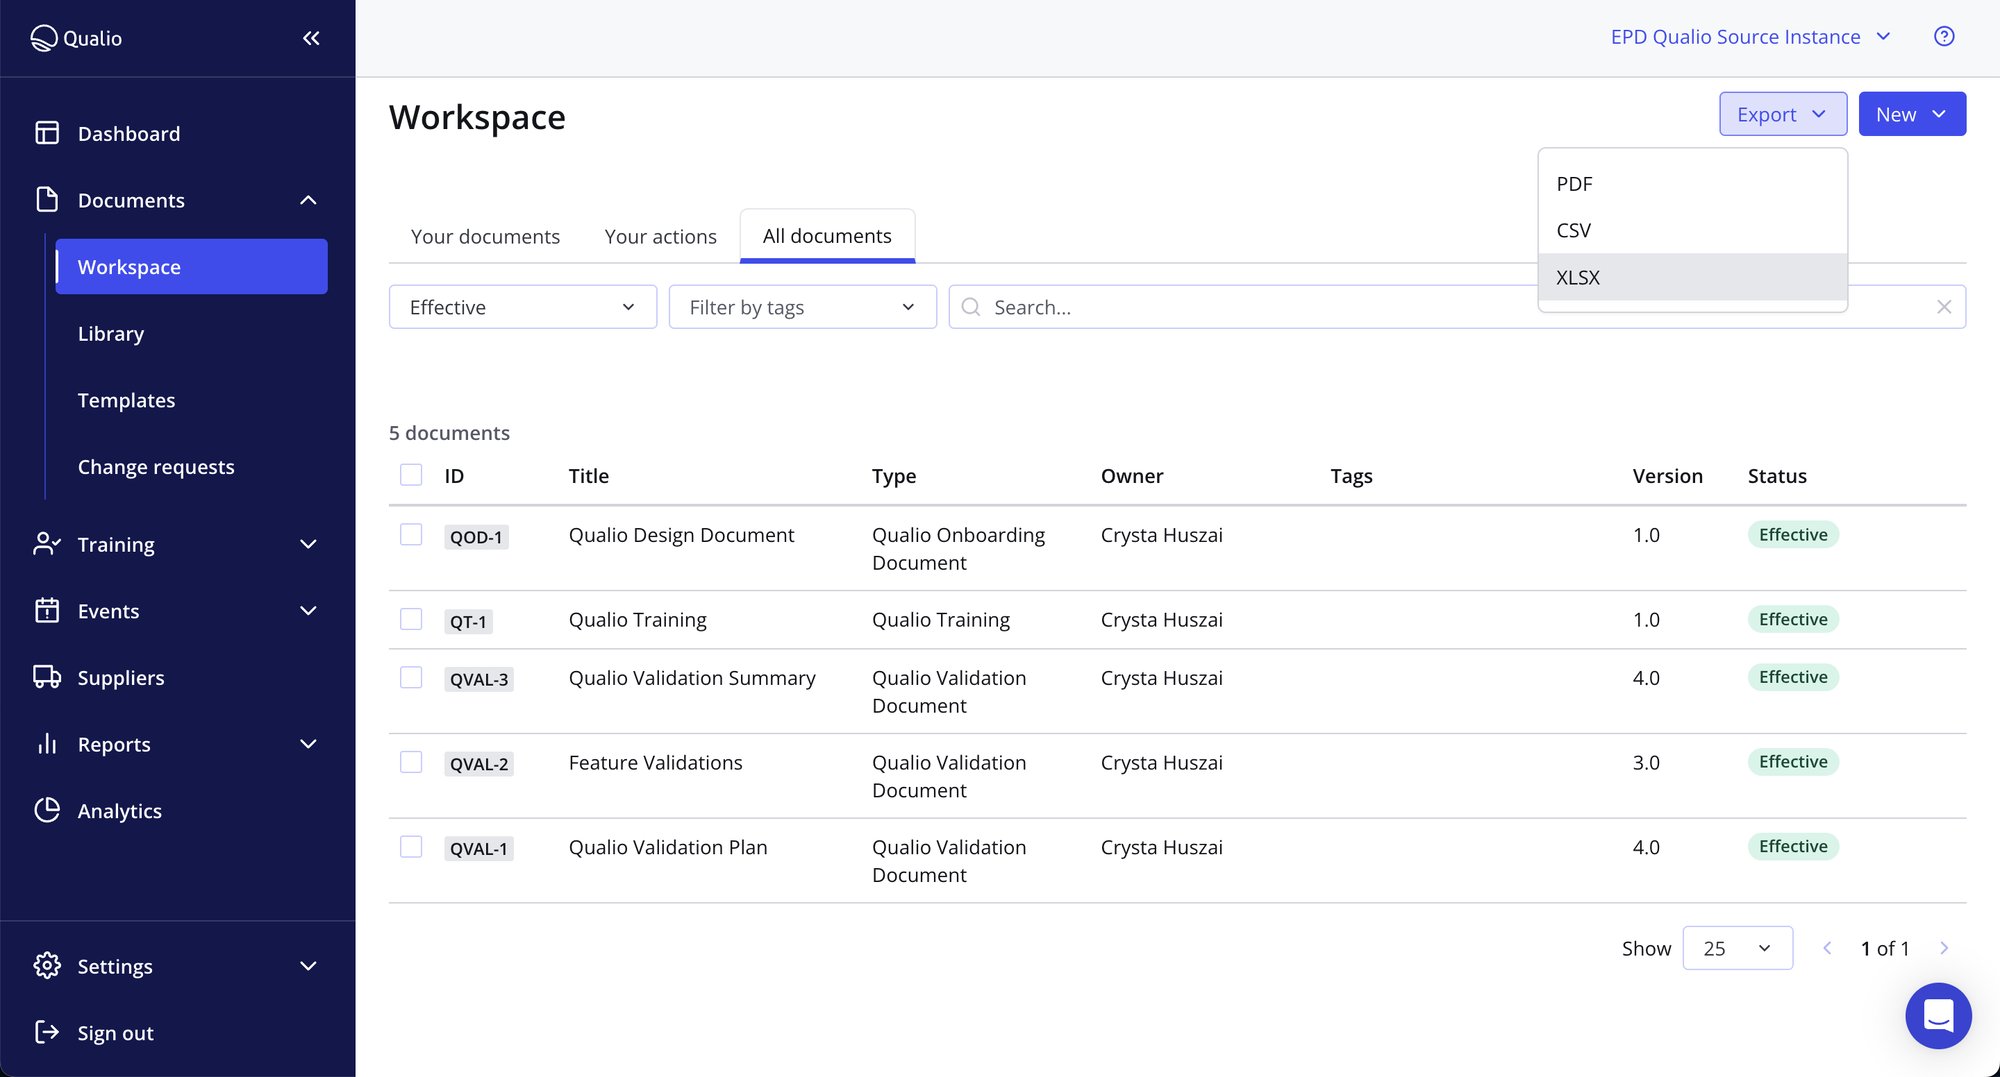2000x1077 pixels.
Task: Open the help question mark icon
Action: [1944, 36]
